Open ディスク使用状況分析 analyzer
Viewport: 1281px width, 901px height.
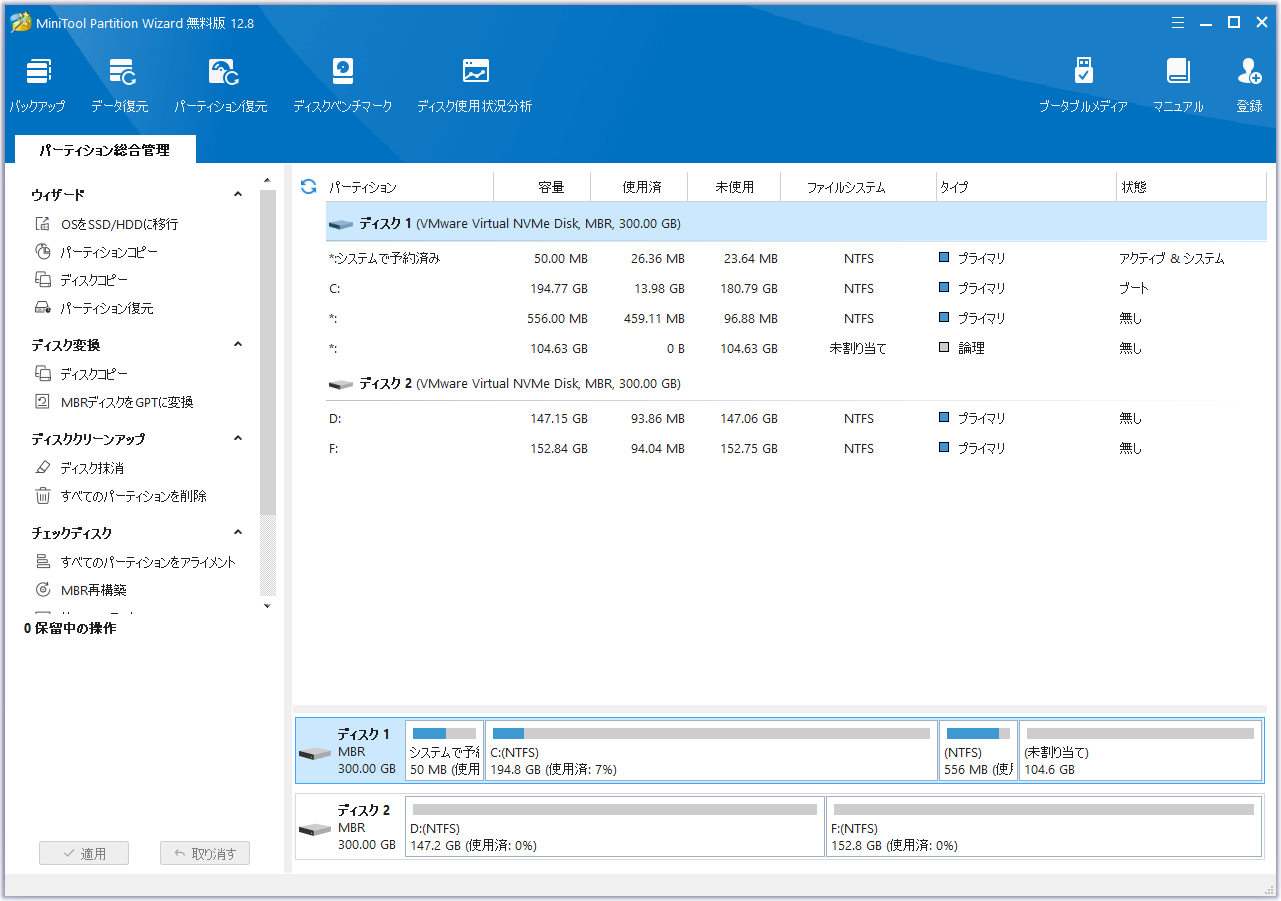click(474, 84)
